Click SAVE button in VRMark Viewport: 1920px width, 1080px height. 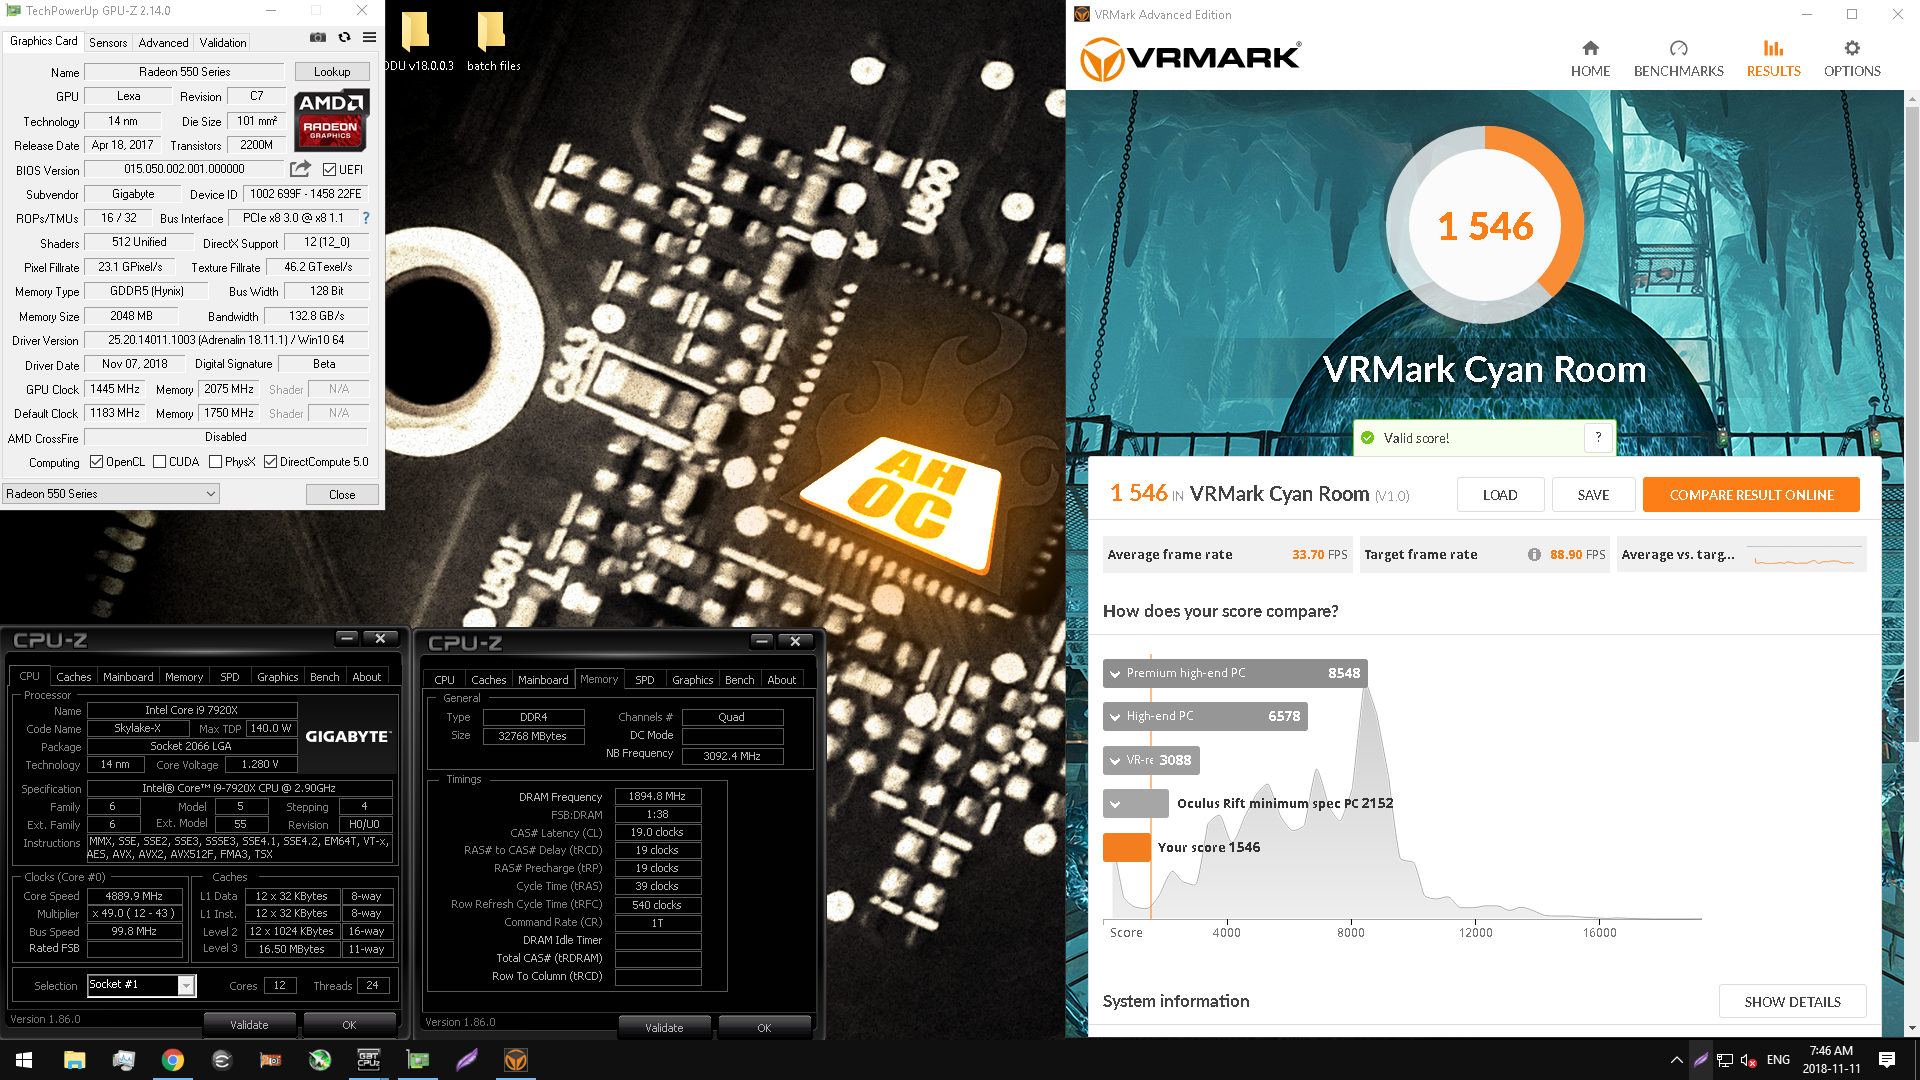pos(1593,495)
